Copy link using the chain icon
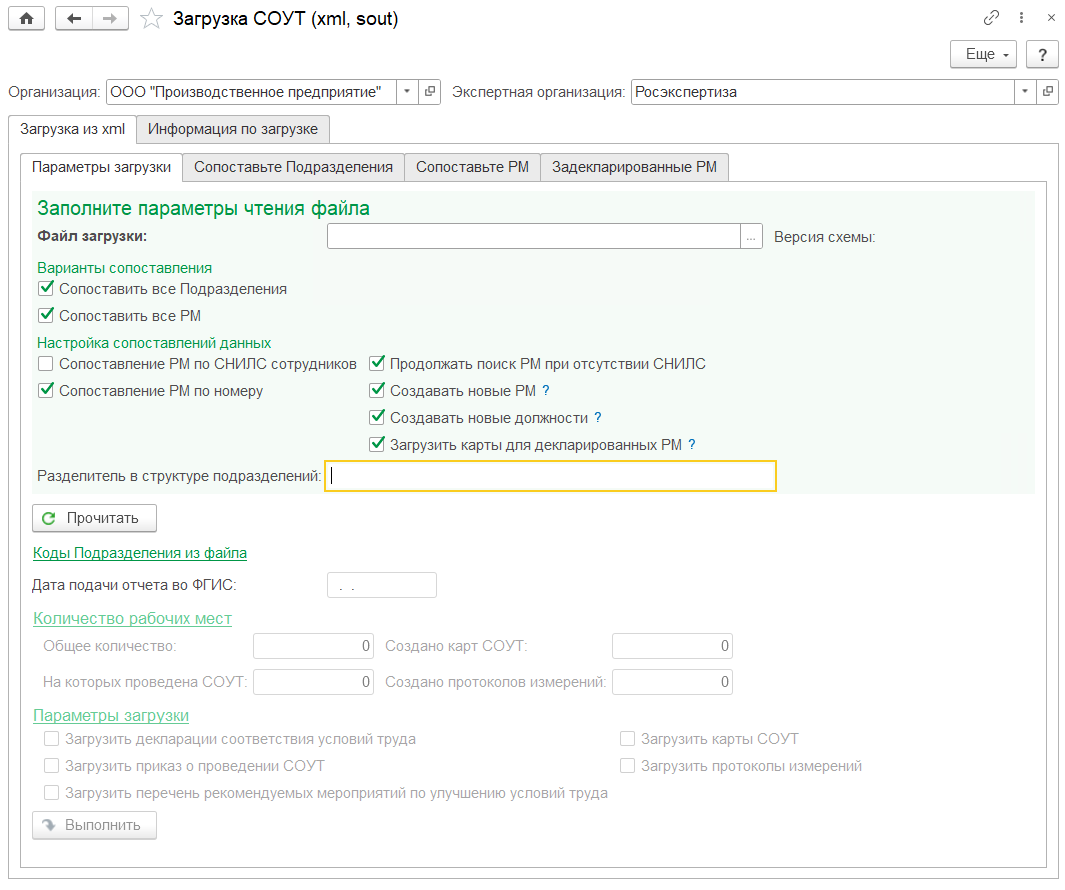Viewport: 1065px width, 890px height. pos(991,18)
